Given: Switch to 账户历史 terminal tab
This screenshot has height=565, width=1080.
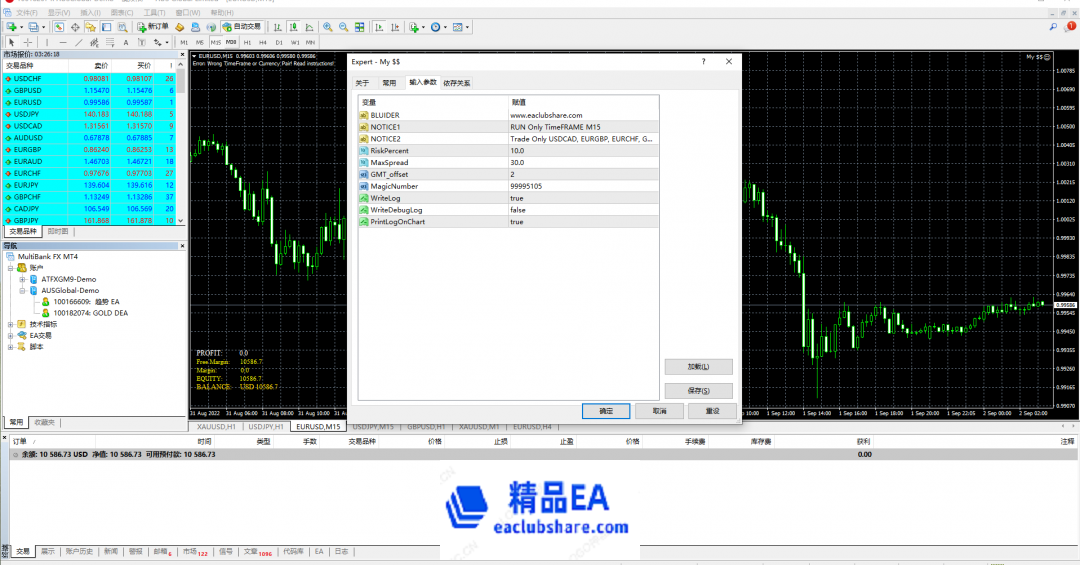Looking at the screenshot, I should (79, 551).
